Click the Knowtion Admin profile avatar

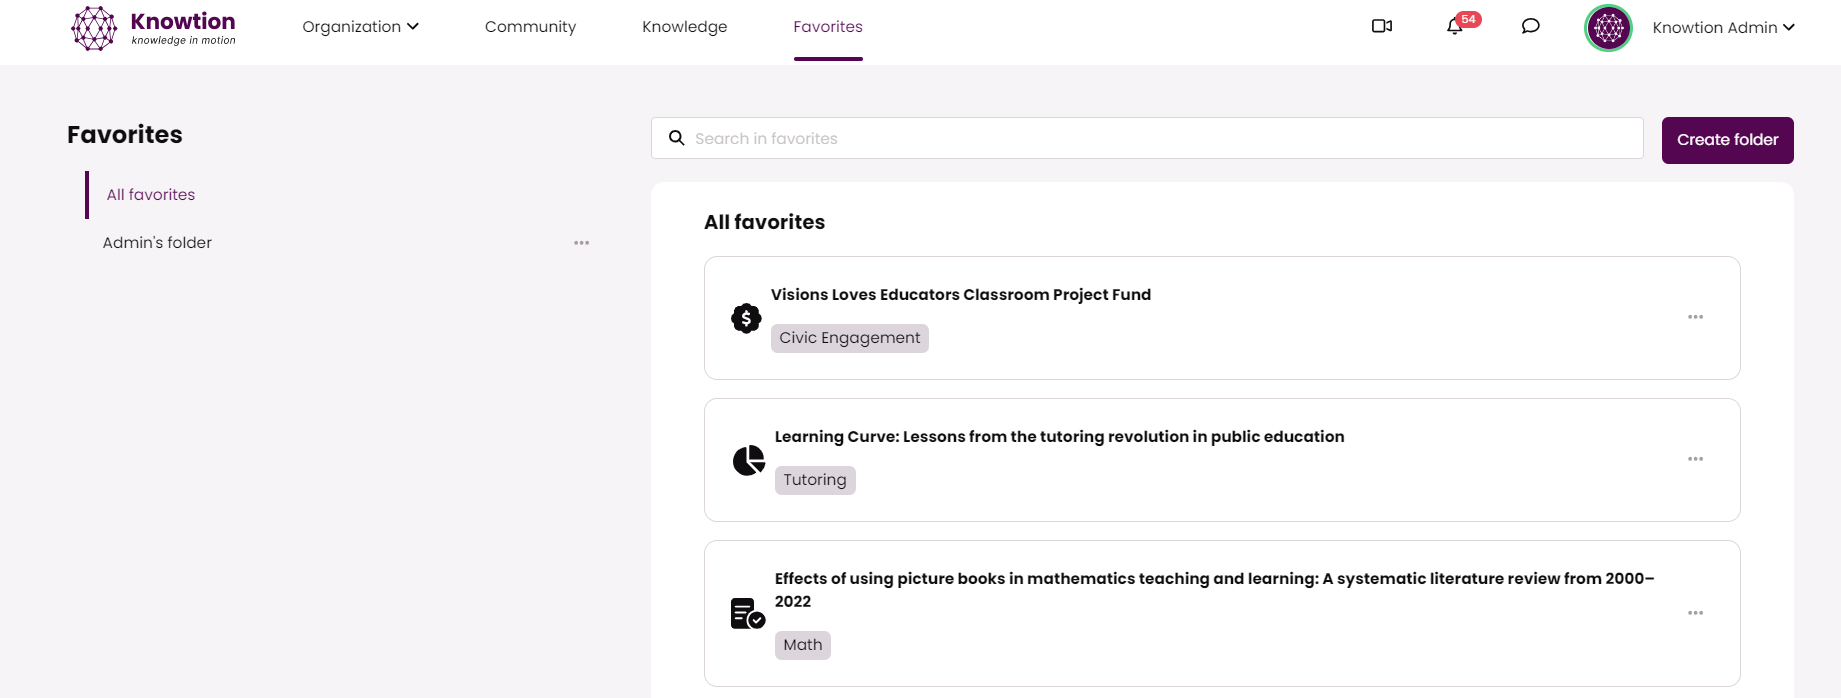pyautogui.click(x=1608, y=28)
